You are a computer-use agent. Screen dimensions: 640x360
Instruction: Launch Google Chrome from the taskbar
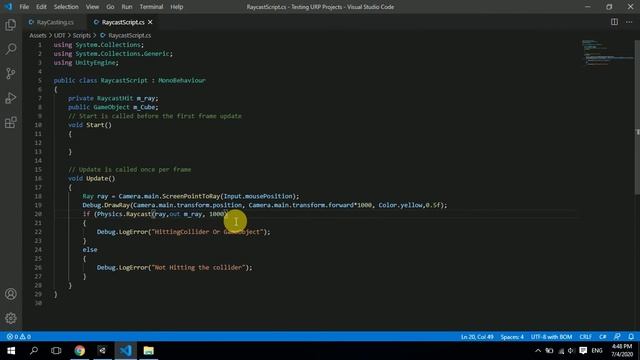coord(80,351)
